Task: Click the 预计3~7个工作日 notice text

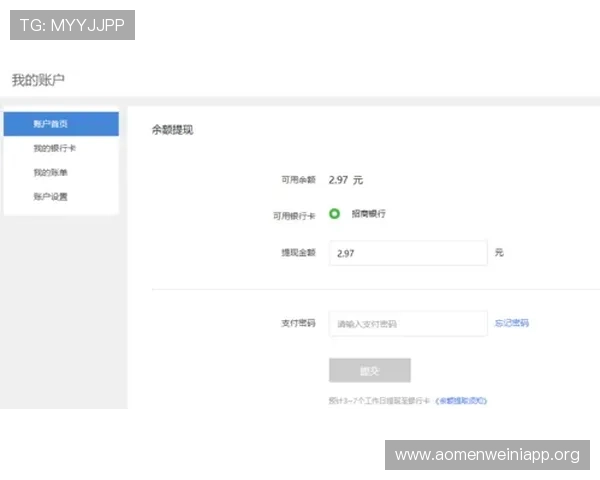Action: pyautogui.click(x=379, y=401)
